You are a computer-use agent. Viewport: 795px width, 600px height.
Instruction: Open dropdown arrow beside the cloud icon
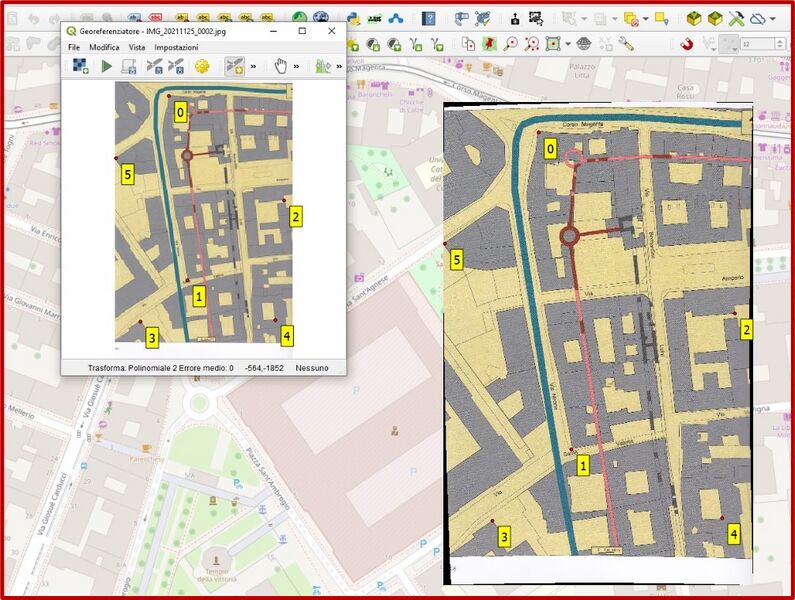[773, 18]
